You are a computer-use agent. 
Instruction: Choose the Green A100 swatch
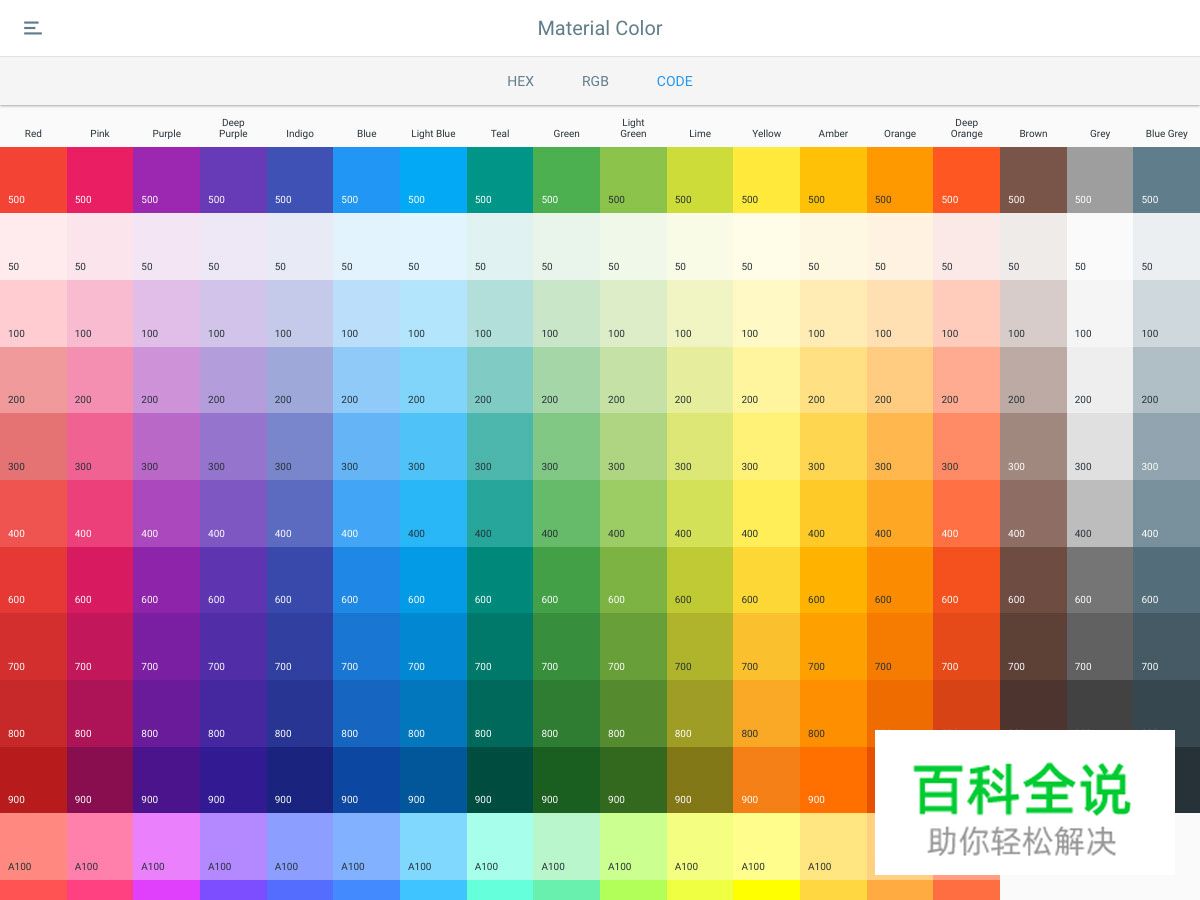click(566, 846)
